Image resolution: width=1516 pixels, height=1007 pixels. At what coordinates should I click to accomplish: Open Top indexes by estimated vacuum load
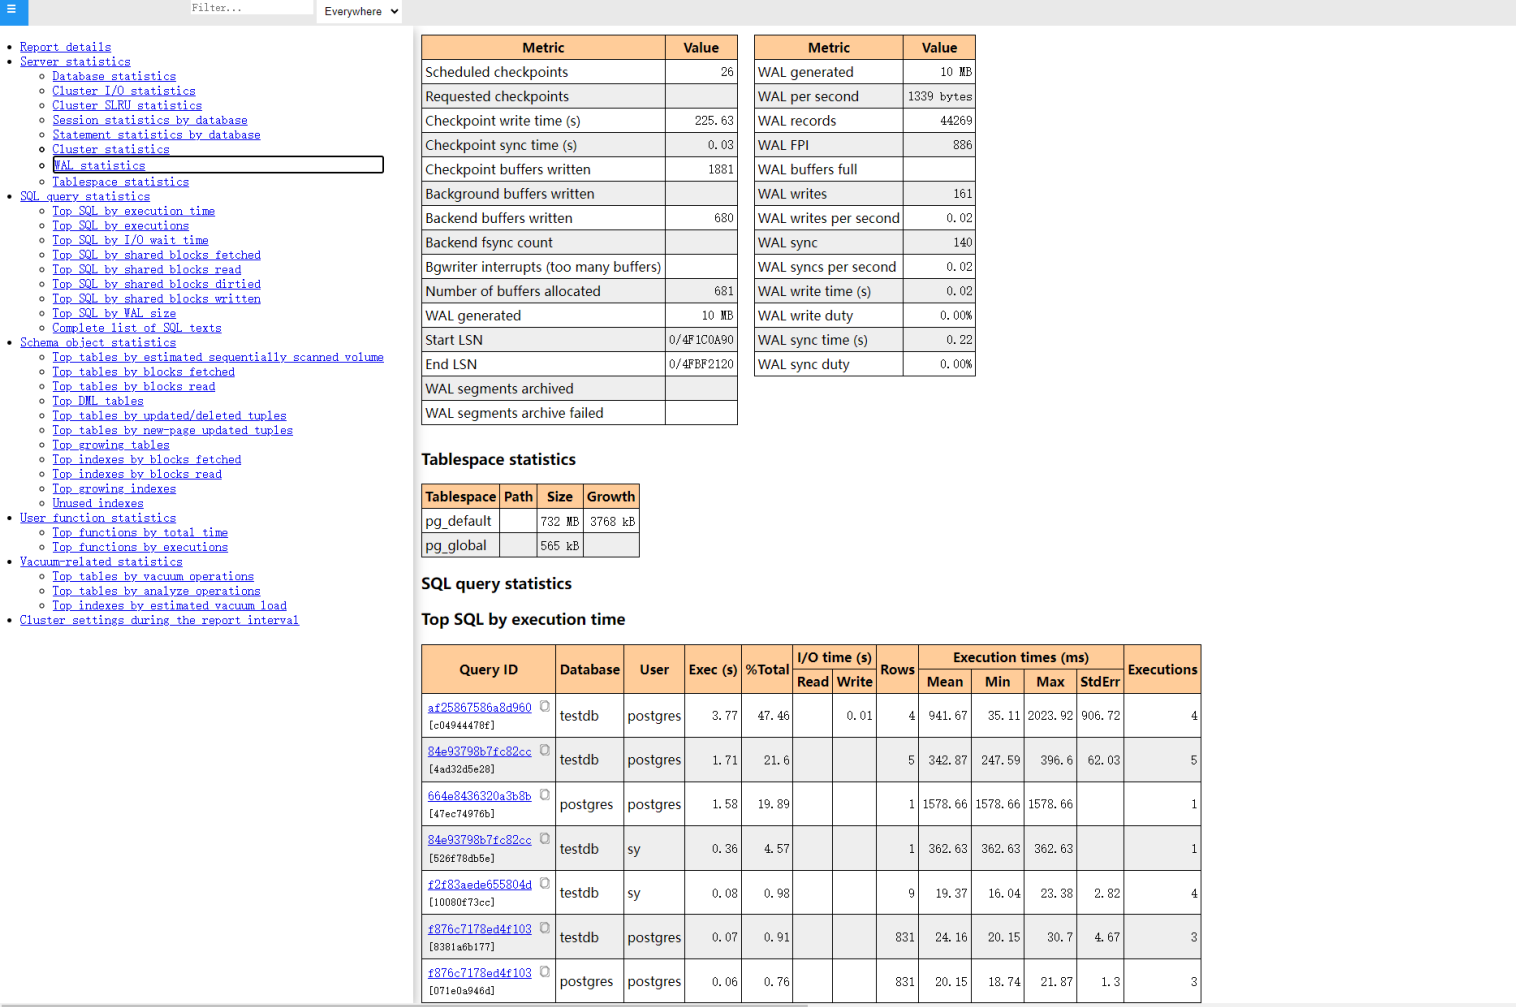click(x=170, y=605)
